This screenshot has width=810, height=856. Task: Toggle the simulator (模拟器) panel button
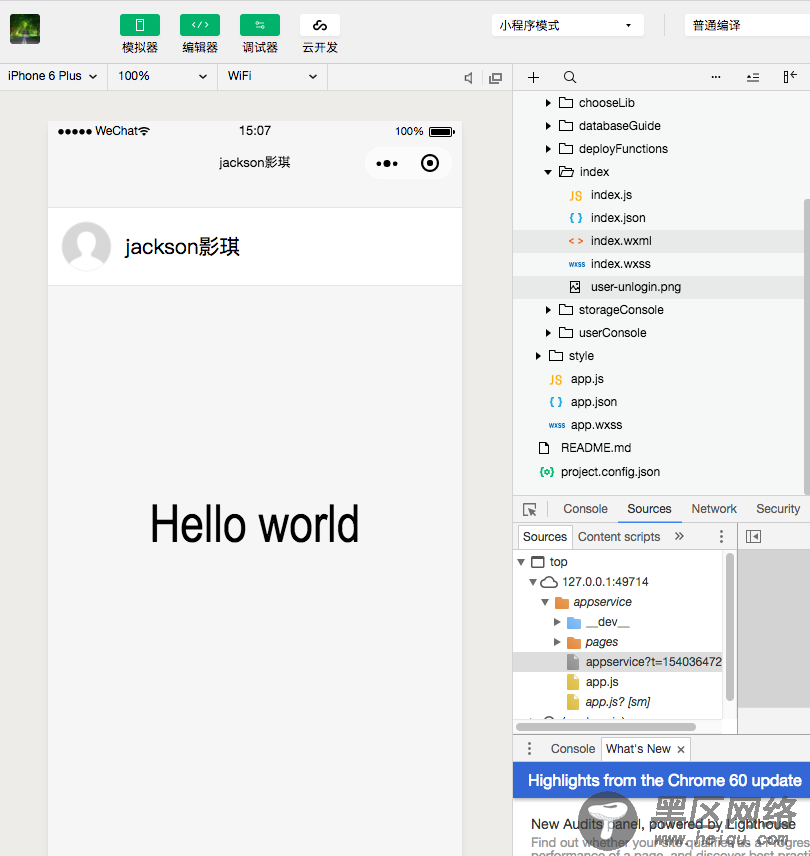tap(140, 25)
